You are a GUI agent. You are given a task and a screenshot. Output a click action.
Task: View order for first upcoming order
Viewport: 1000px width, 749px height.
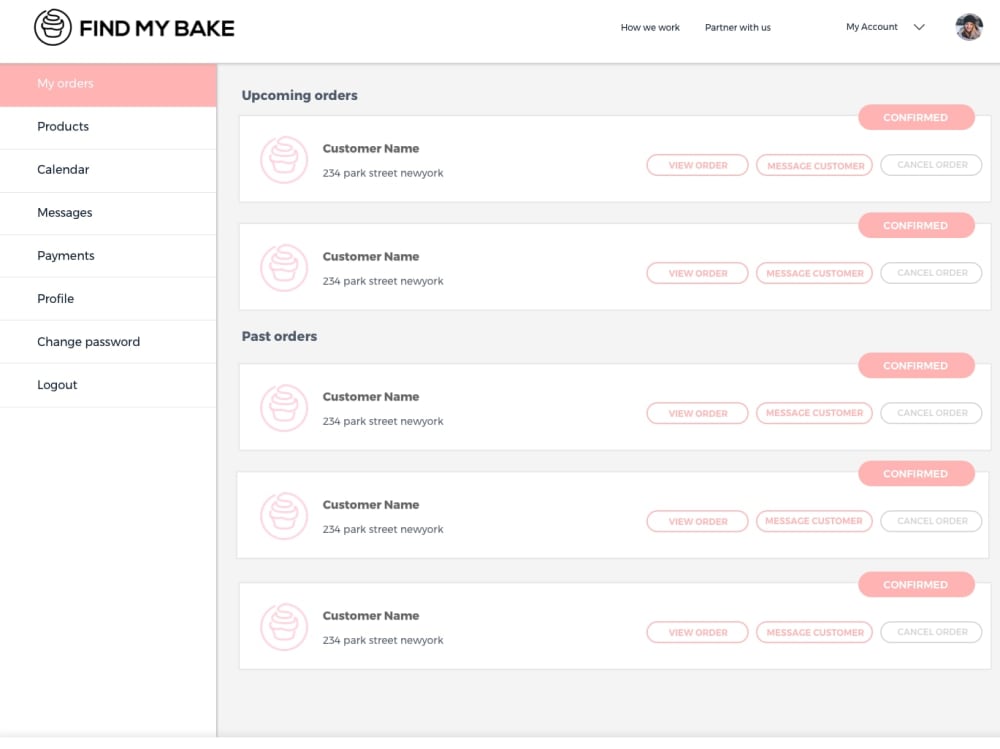(697, 165)
